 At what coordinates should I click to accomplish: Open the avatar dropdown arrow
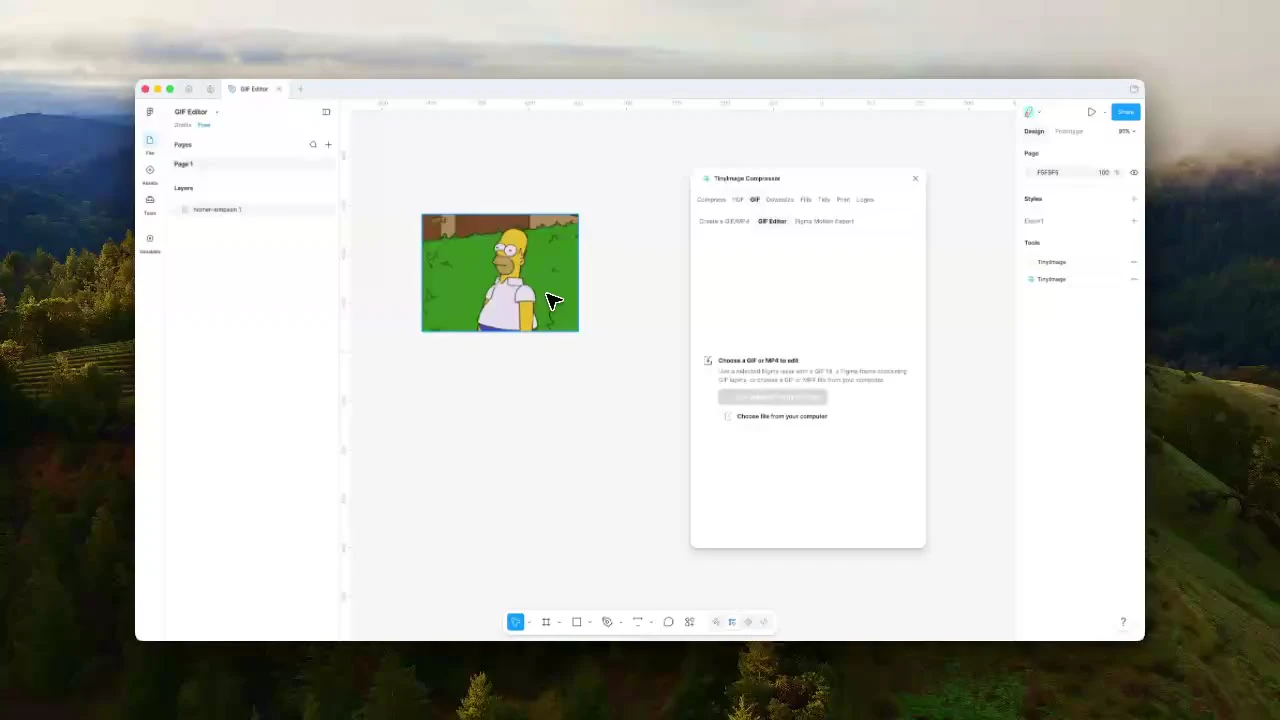coord(1040,112)
